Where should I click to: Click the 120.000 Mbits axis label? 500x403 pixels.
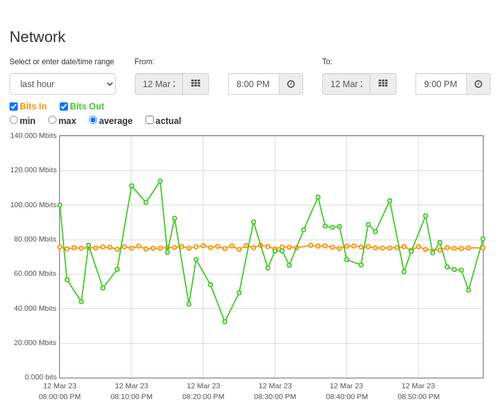click(x=33, y=170)
